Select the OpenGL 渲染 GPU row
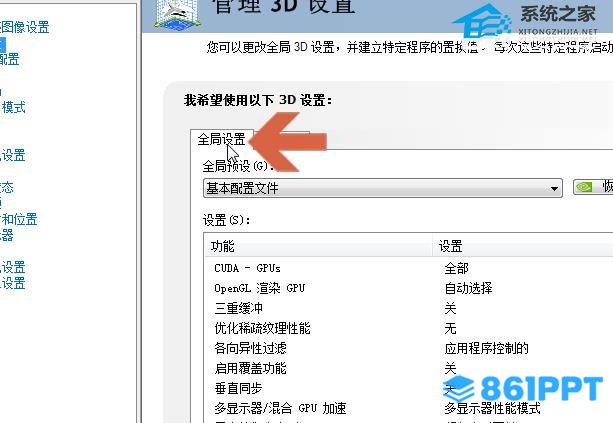Screen dimensions: 613x423 pyautogui.click(x=409, y=288)
